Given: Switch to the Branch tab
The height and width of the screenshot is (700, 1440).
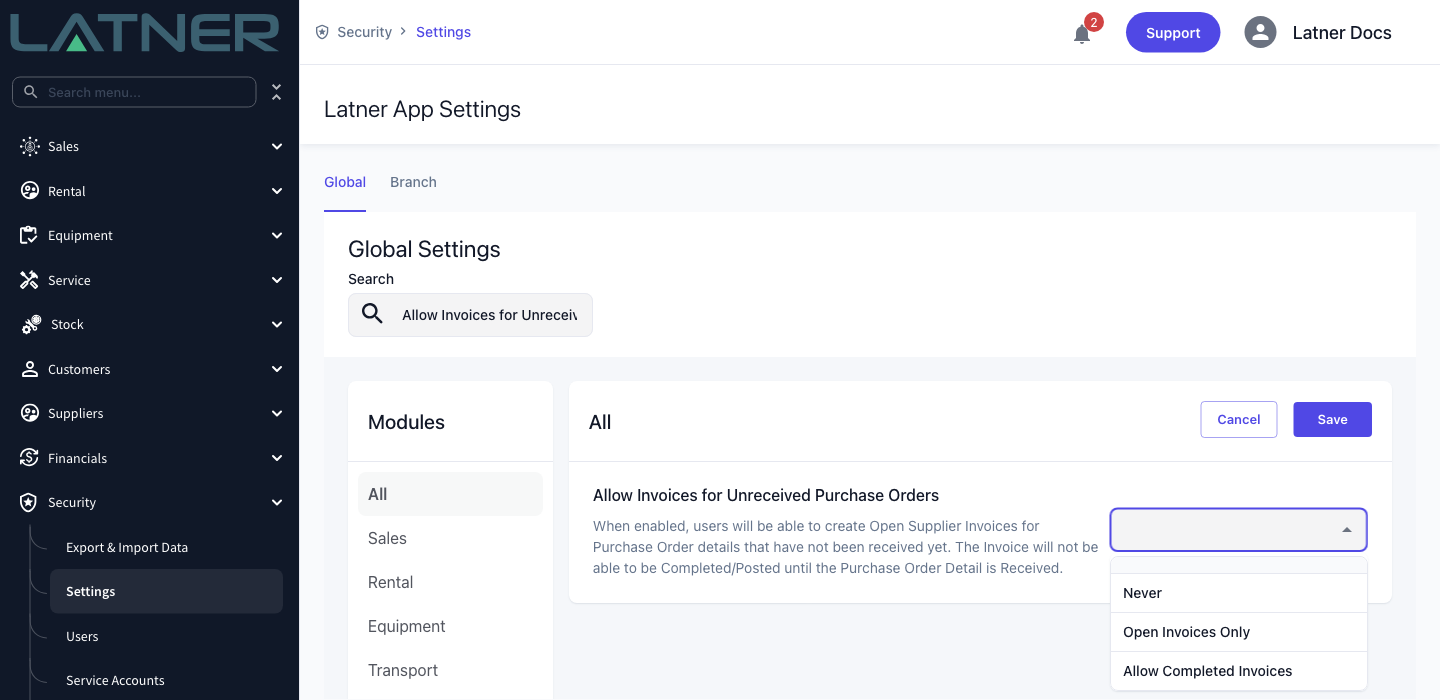Looking at the screenshot, I should pos(413,182).
